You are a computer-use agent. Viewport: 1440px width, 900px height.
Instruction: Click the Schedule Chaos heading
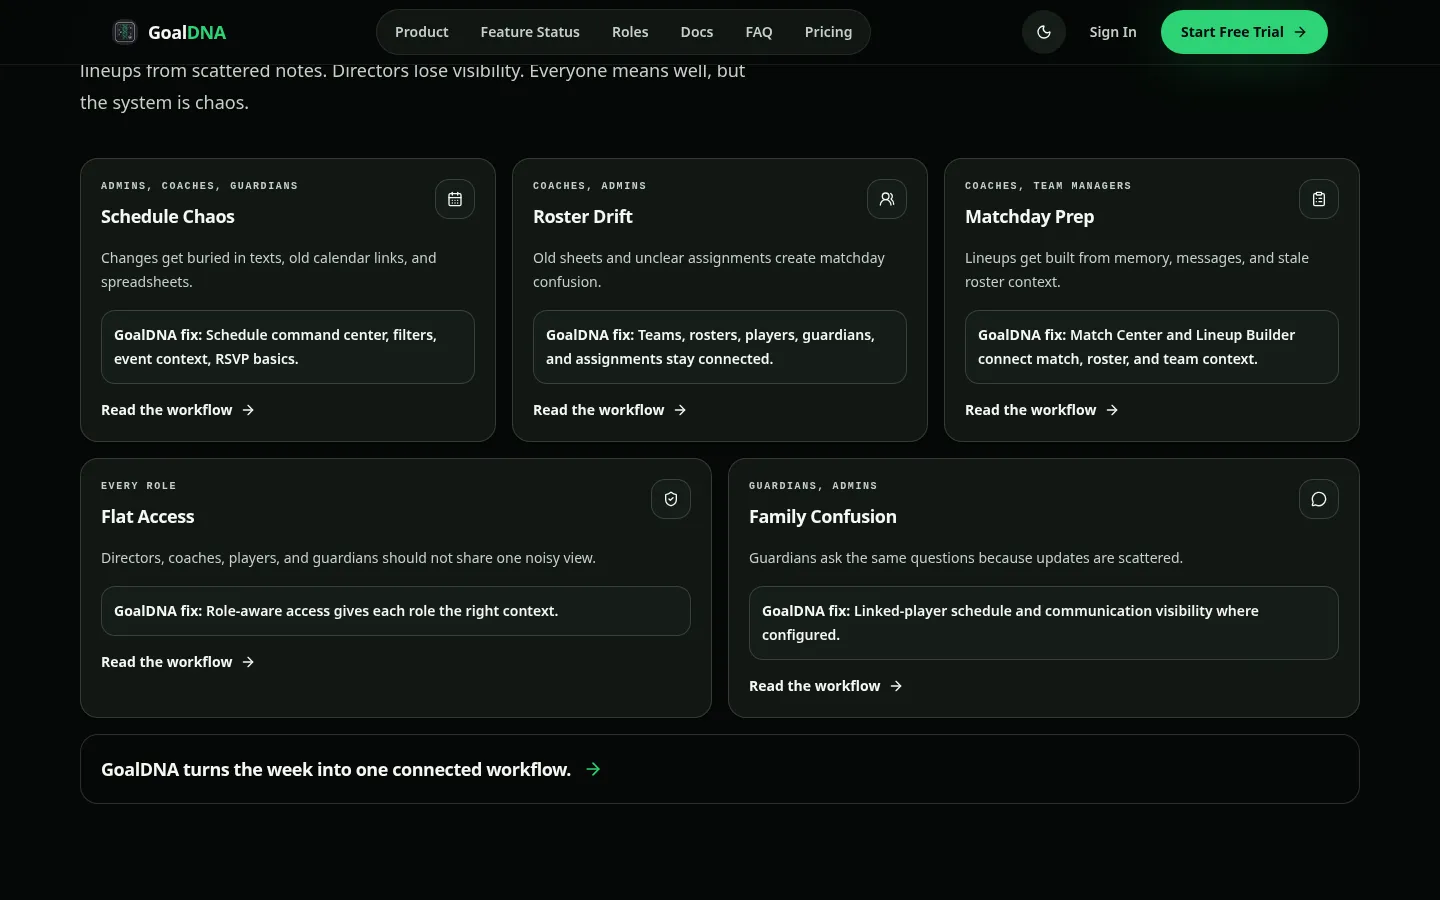pos(168,217)
